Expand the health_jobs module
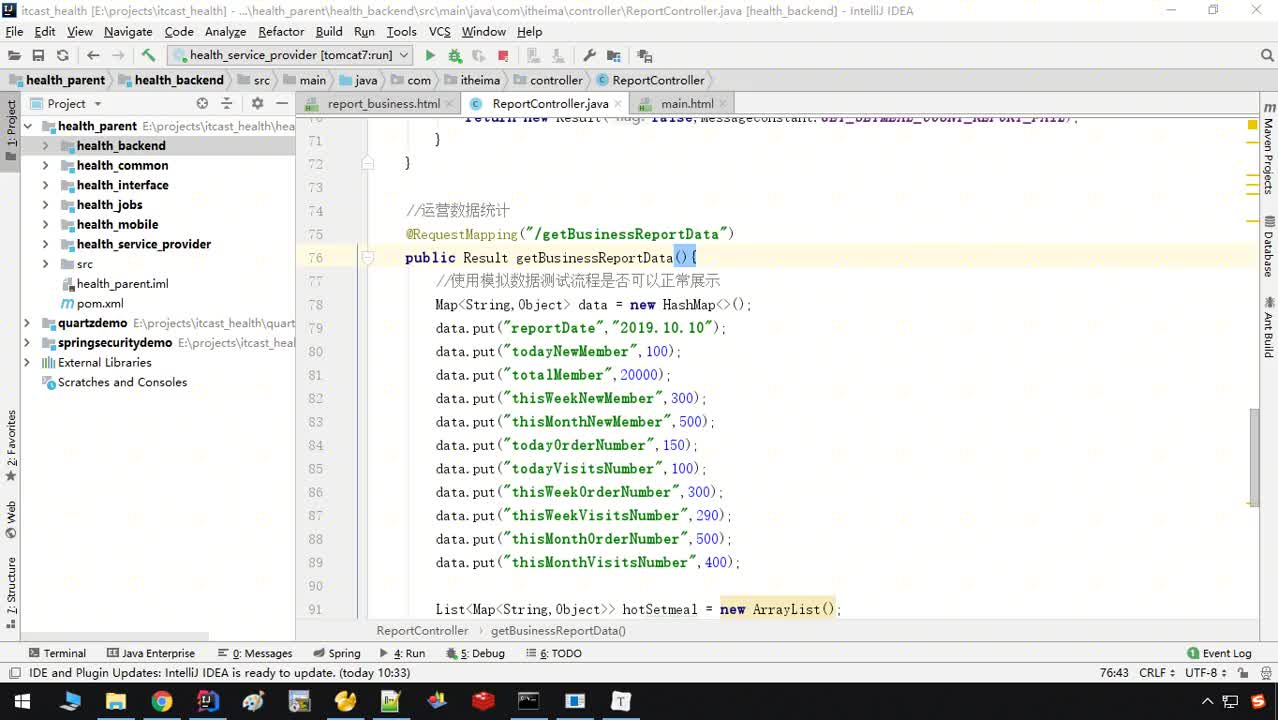This screenshot has height=720, width=1278. (x=45, y=205)
